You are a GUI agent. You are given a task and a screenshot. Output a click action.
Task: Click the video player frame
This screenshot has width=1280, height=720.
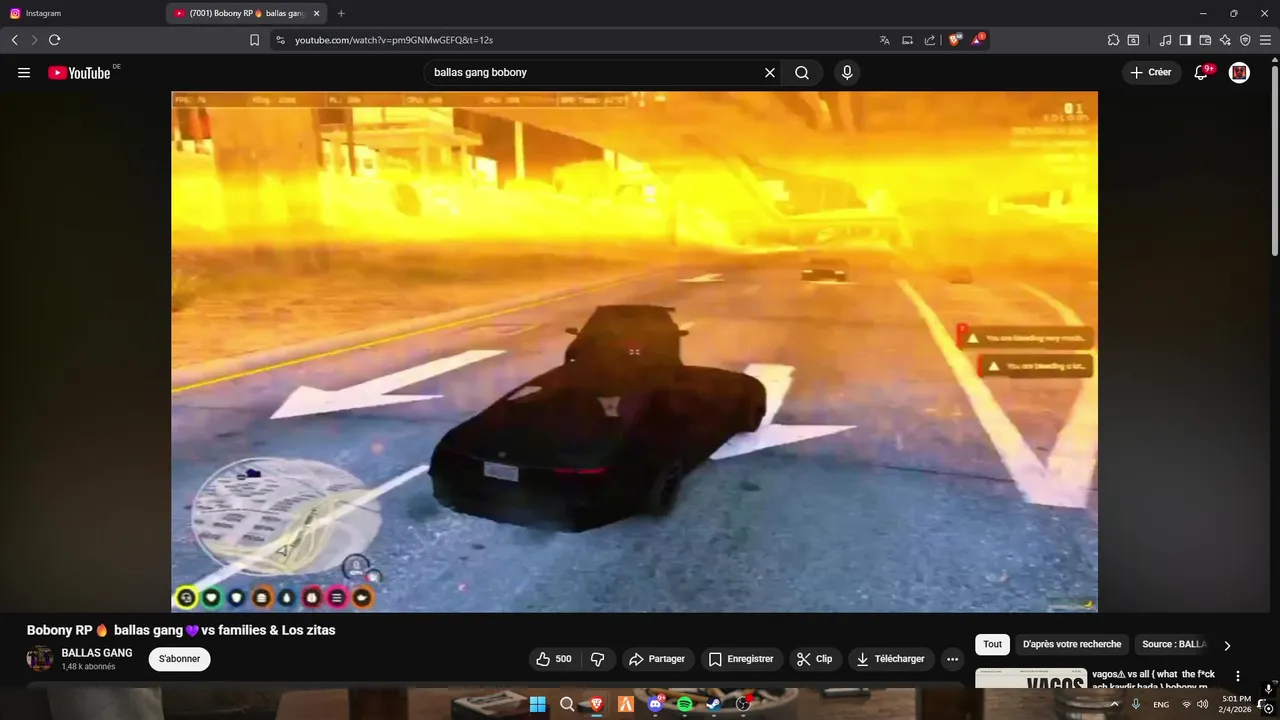tap(634, 351)
